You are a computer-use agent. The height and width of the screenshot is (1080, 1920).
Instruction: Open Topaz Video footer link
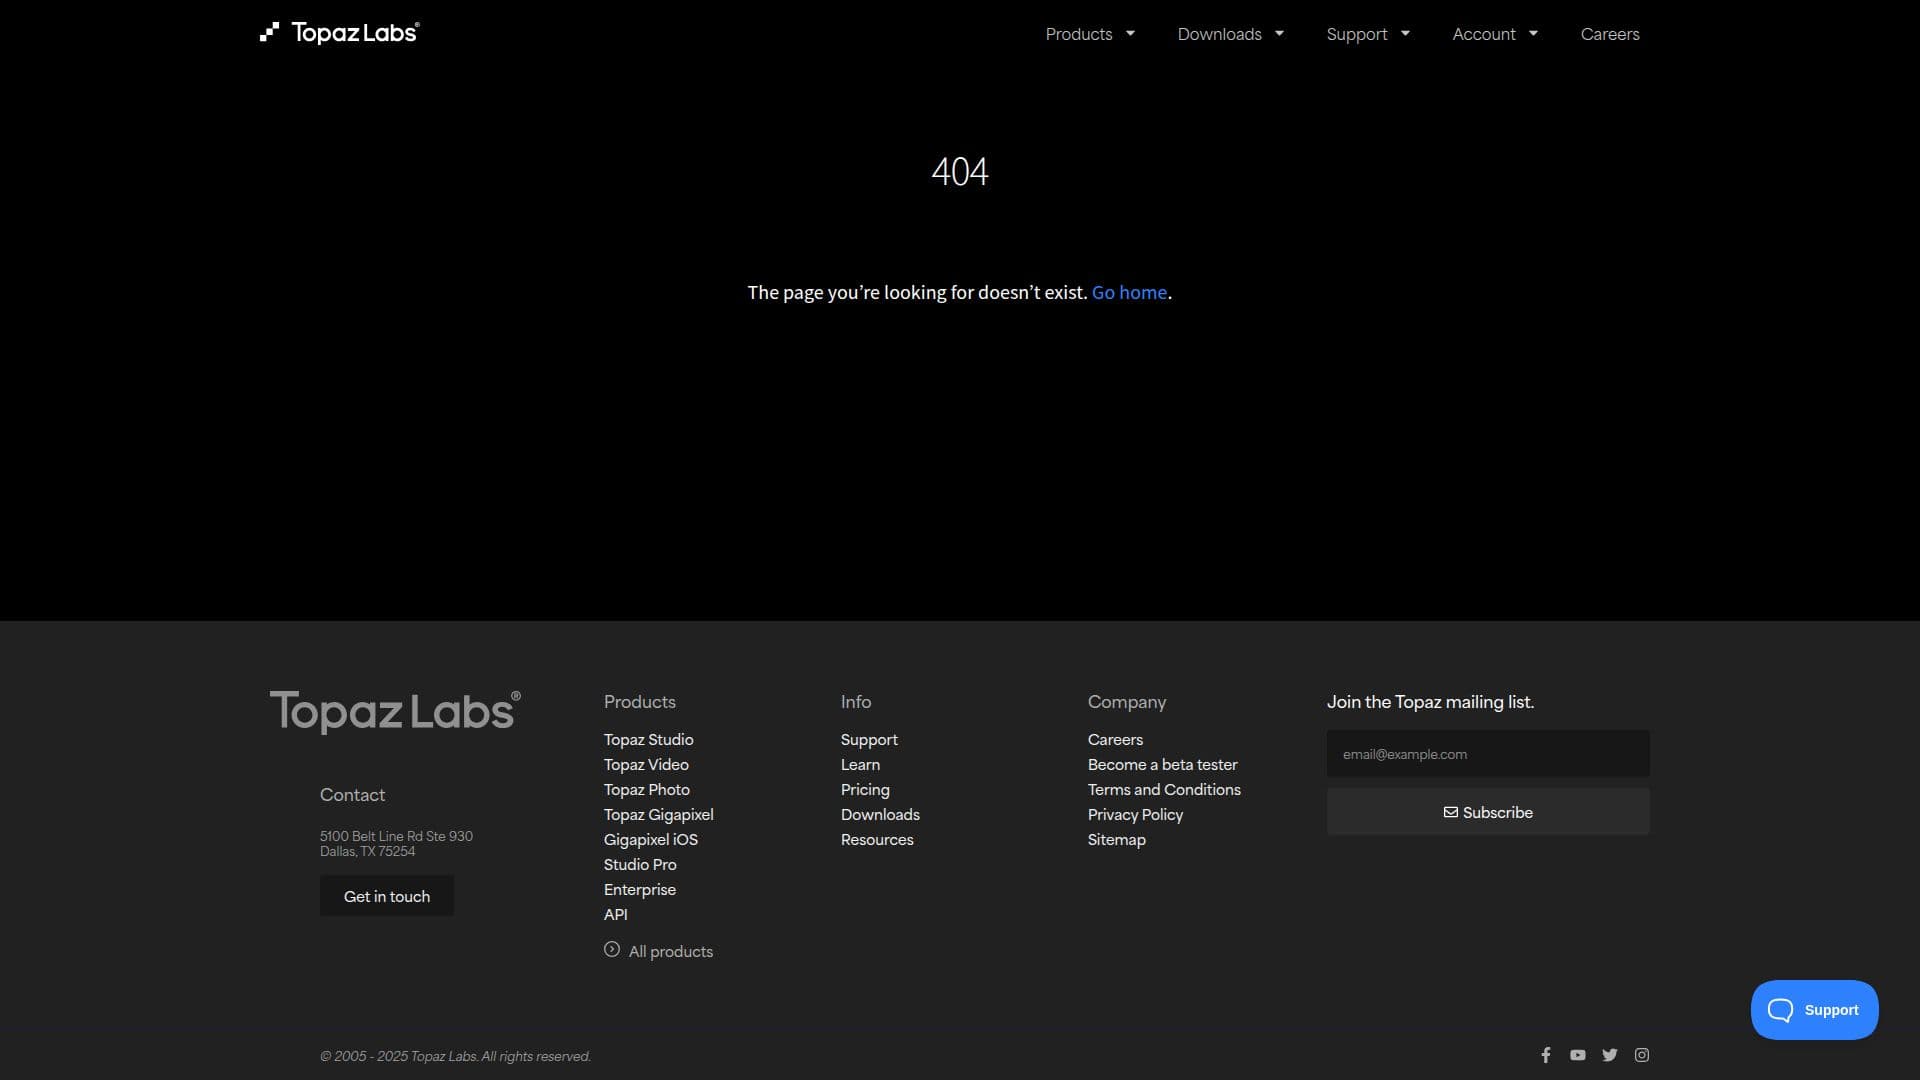pos(646,764)
